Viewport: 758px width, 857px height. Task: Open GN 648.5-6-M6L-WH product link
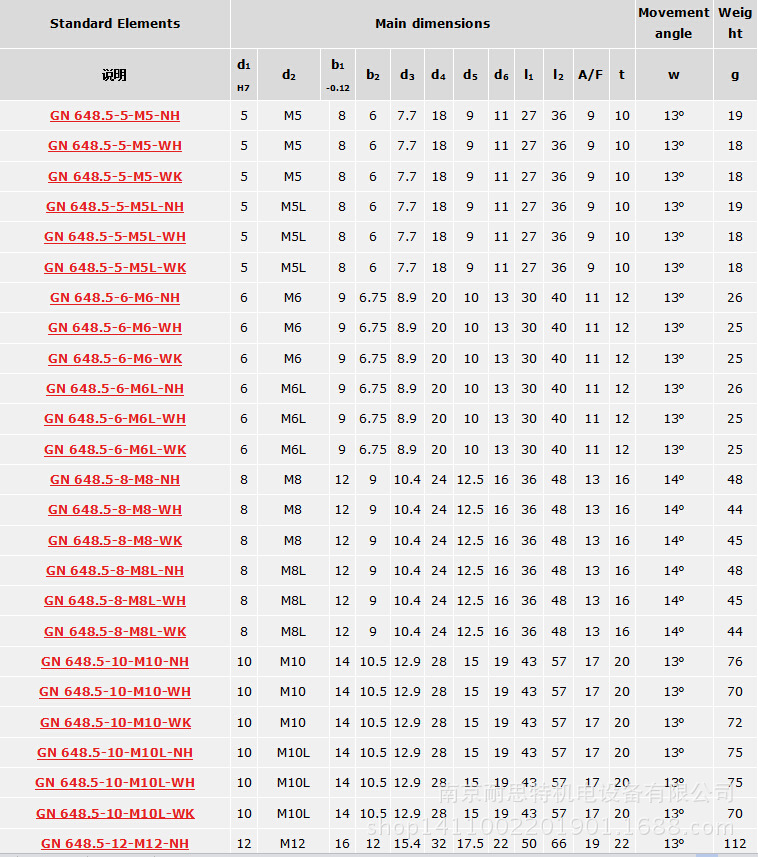(115, 418)
